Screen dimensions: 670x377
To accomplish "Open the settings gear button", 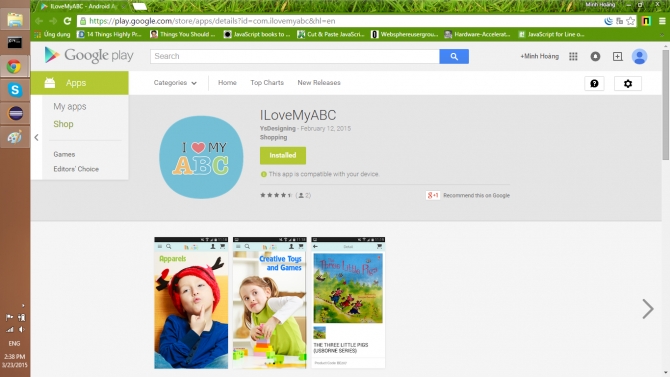I will 628,83.
